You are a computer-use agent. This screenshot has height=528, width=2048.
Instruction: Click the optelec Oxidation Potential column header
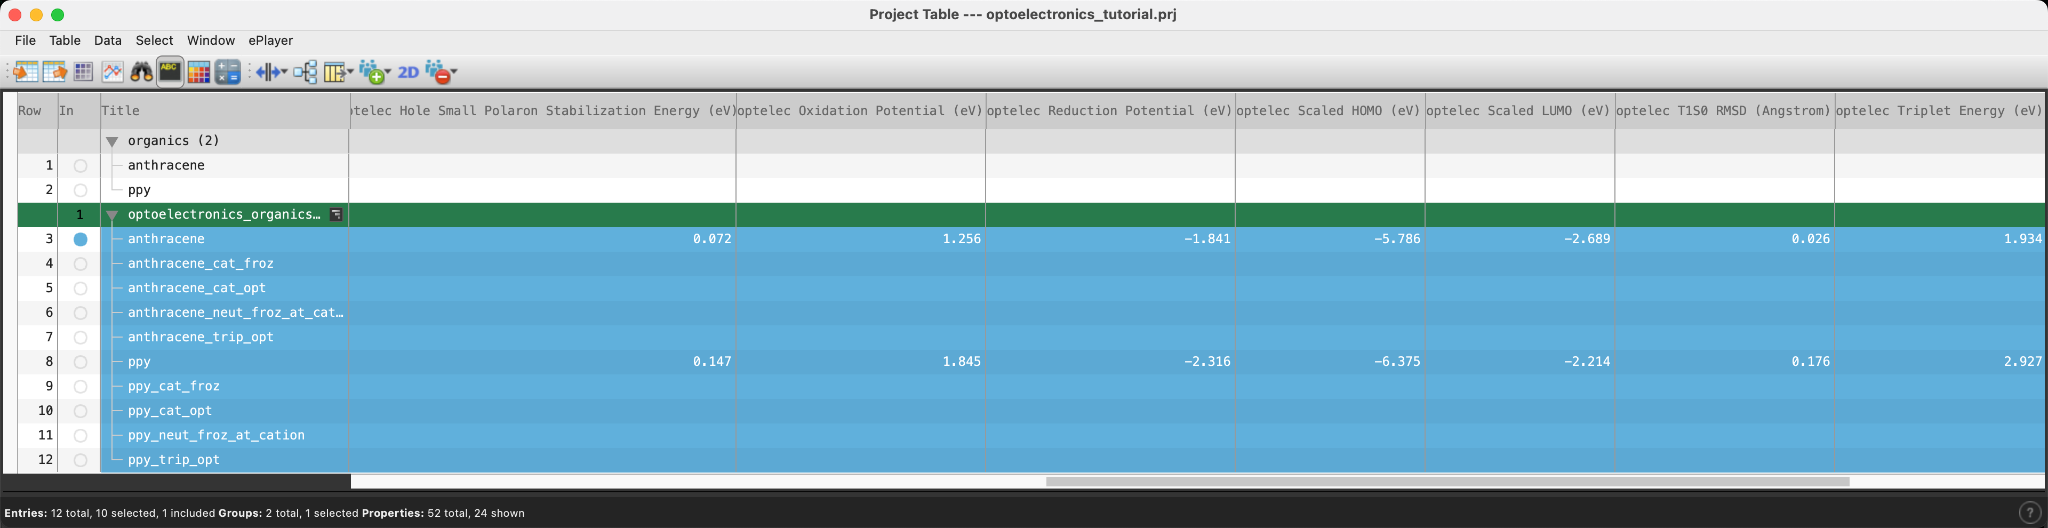click(x=861, y=111)
